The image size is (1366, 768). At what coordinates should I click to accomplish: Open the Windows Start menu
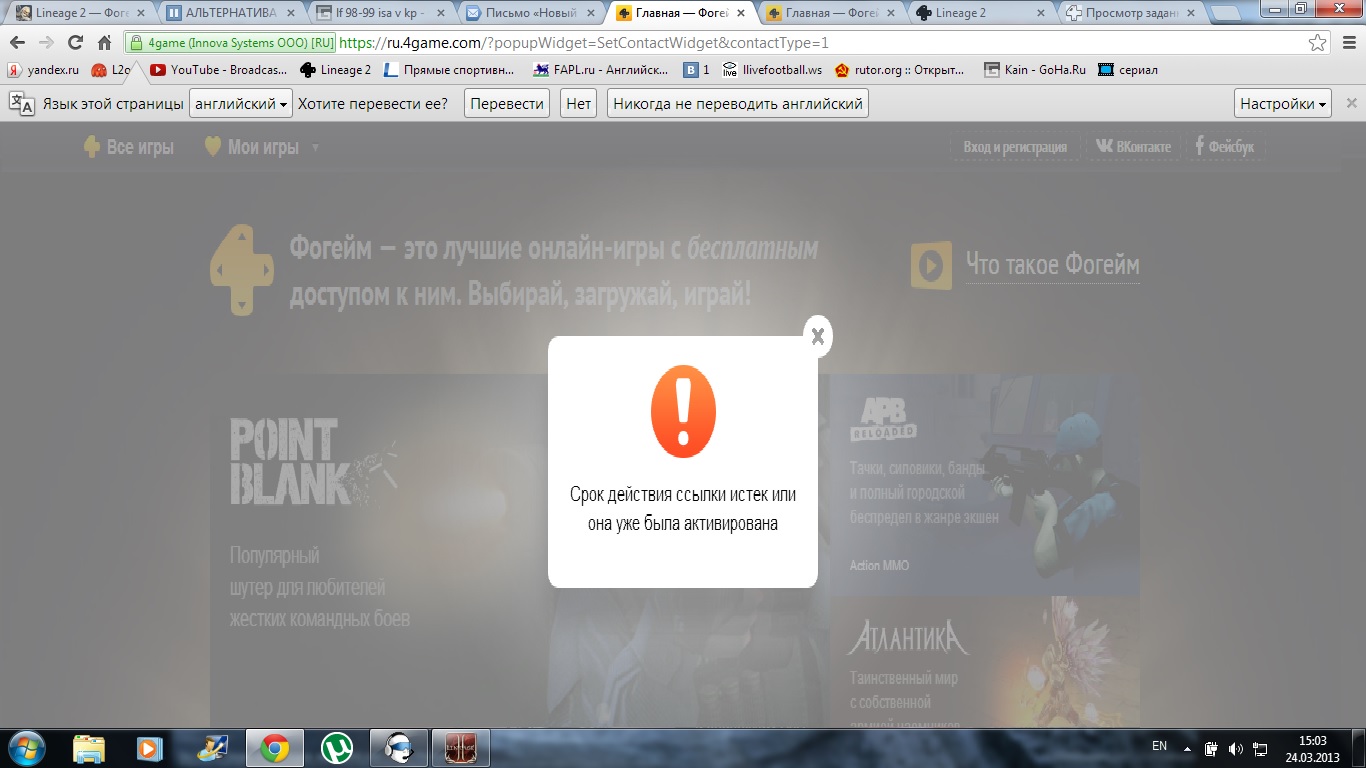click(x=25, y=747)
